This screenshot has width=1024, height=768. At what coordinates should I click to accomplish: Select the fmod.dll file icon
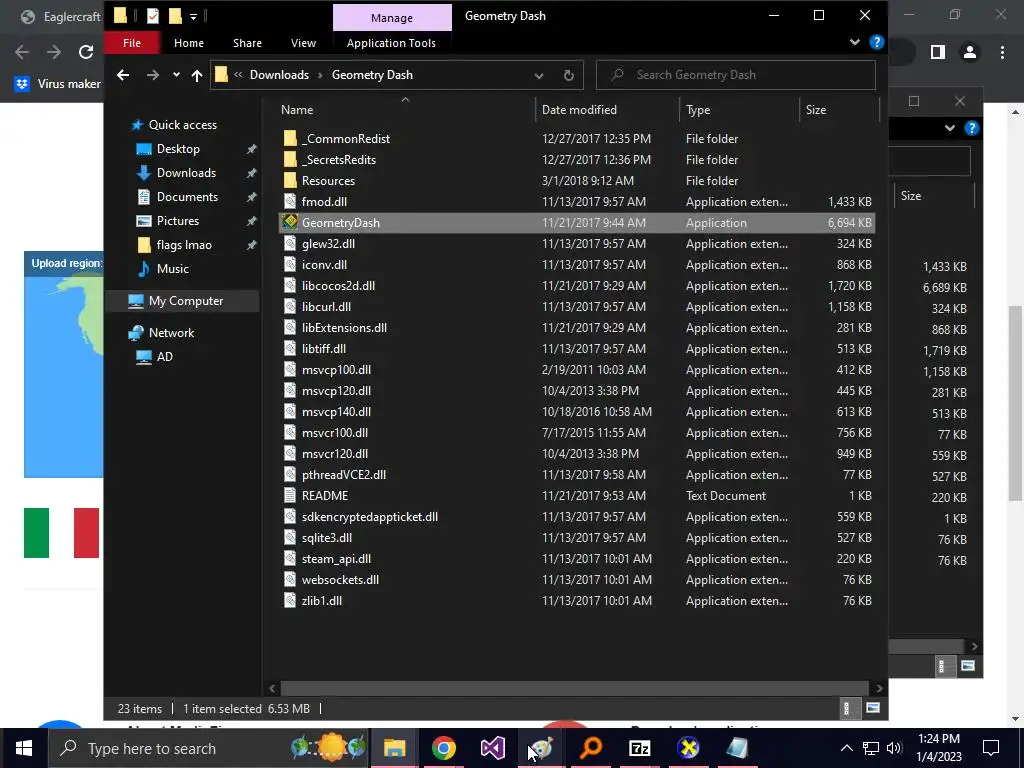(x=290, y=202)
